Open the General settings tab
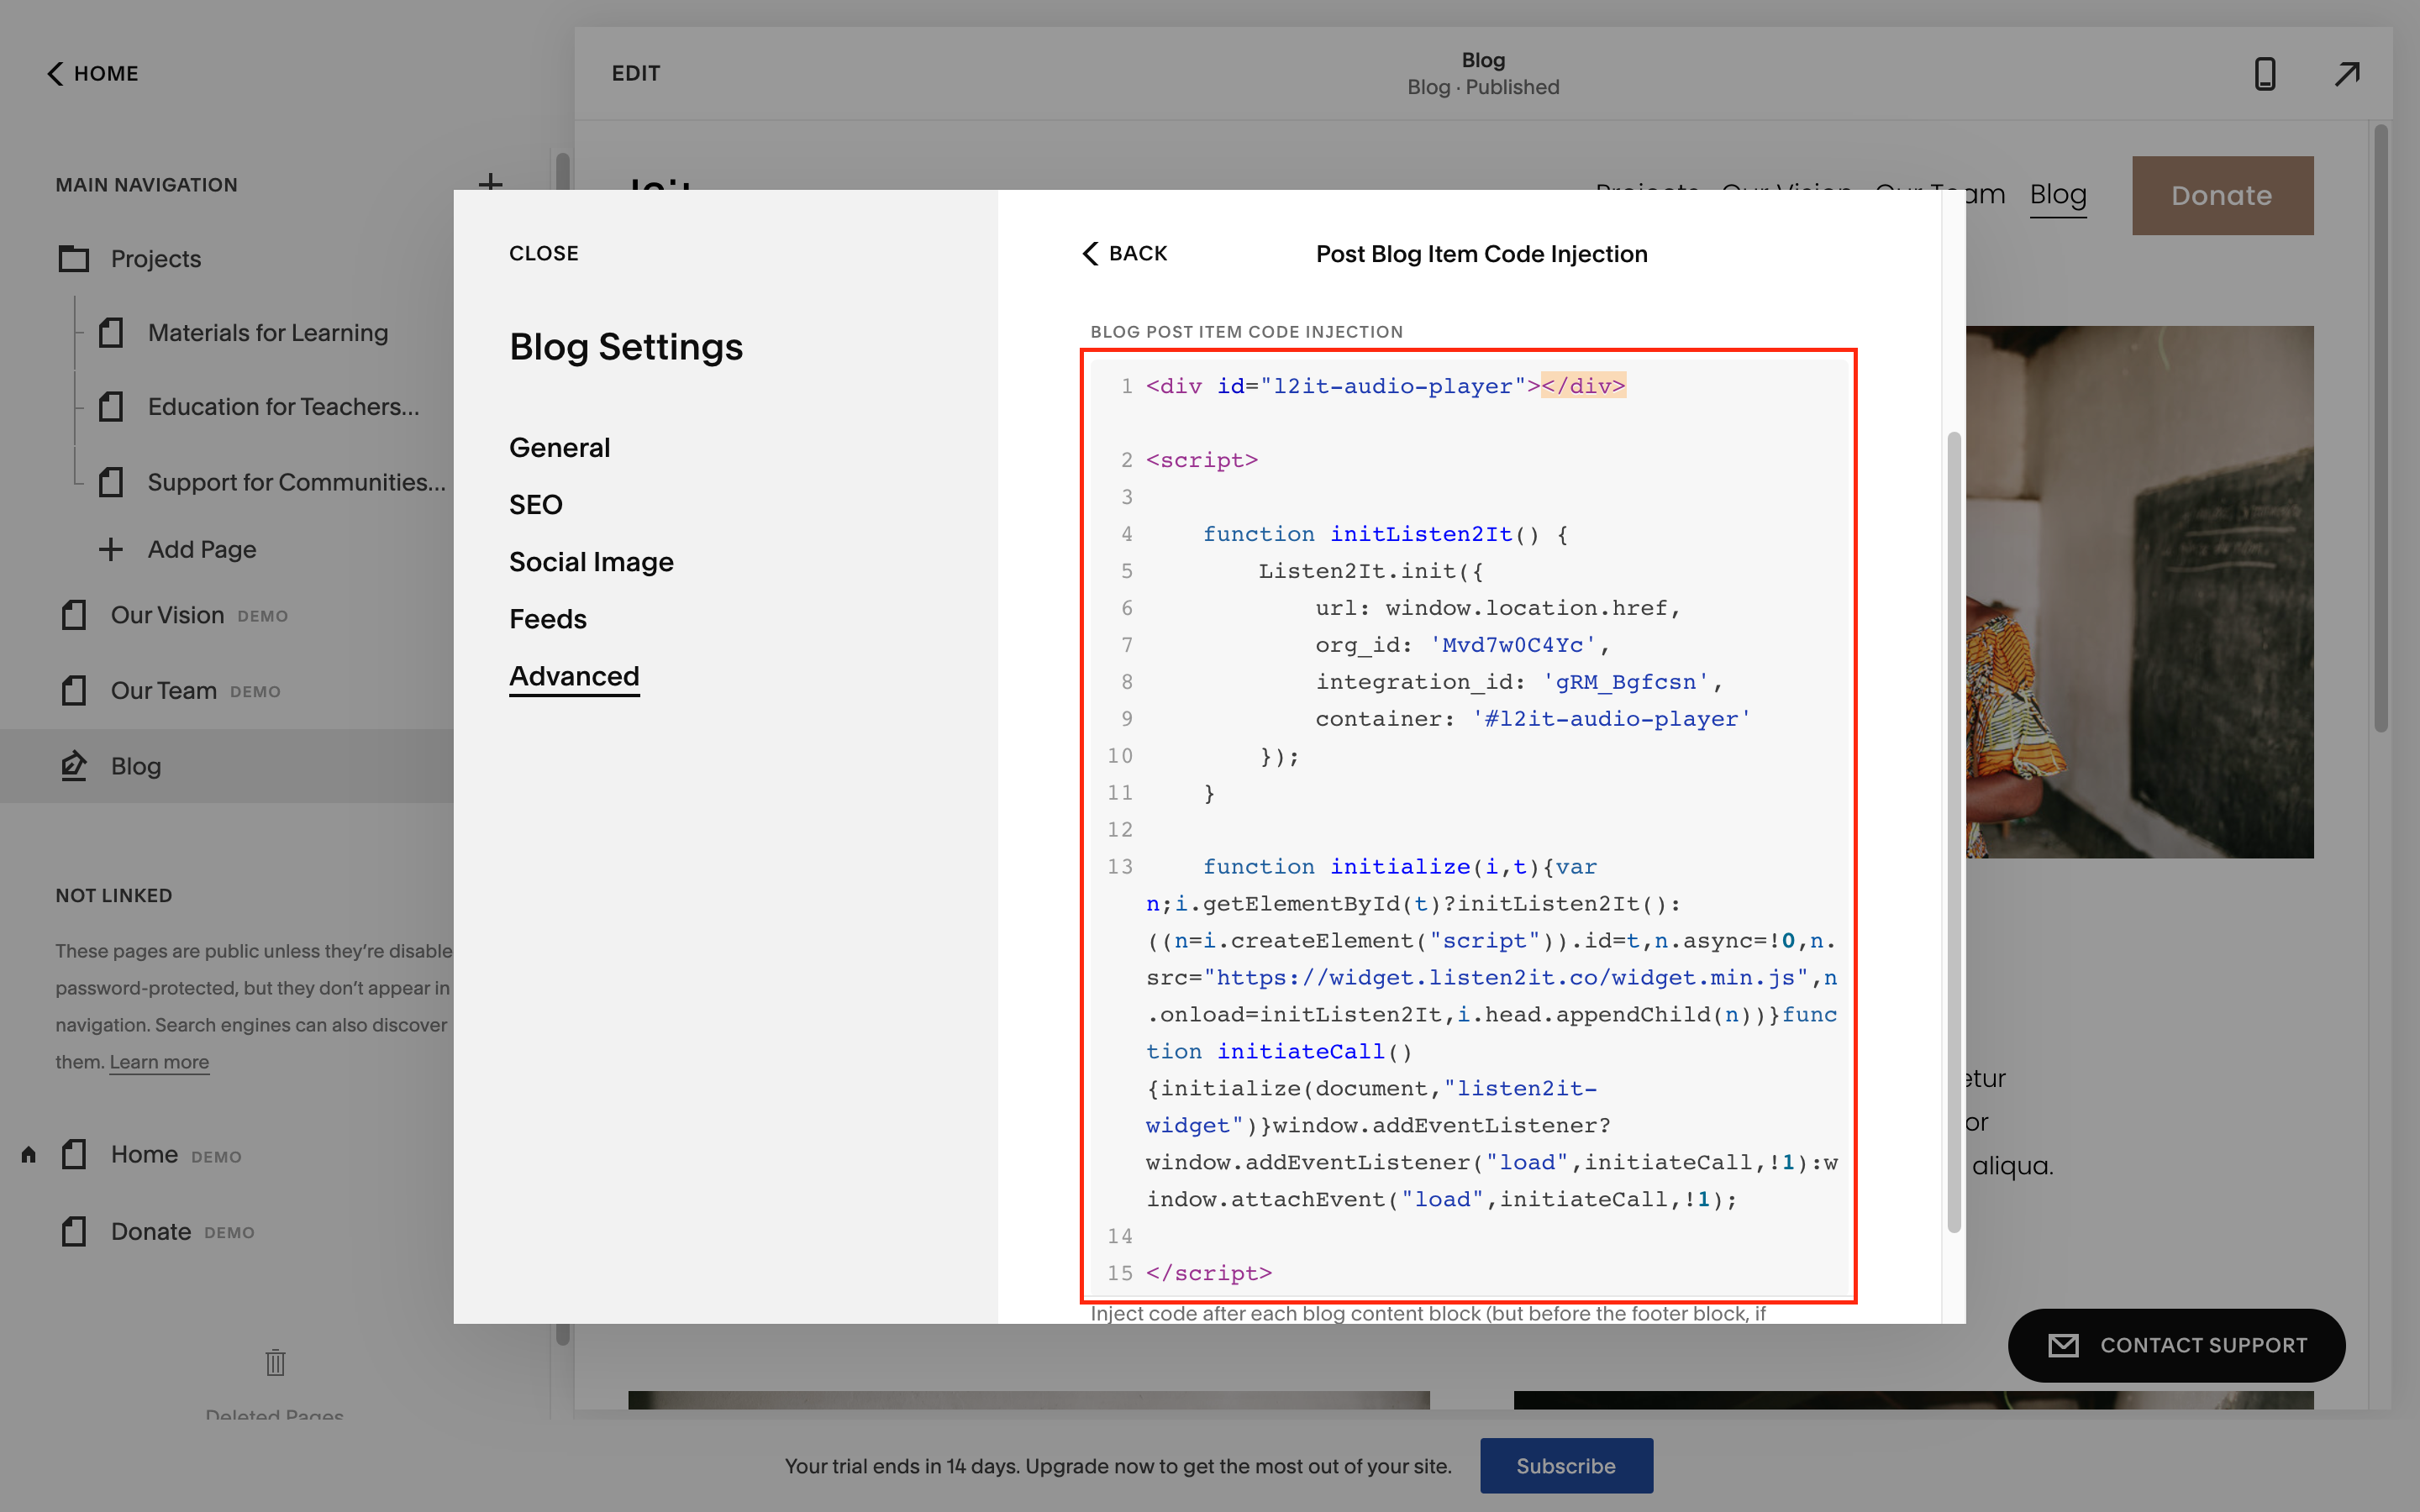This screenshot has height=1512, width=2420. 559,447
